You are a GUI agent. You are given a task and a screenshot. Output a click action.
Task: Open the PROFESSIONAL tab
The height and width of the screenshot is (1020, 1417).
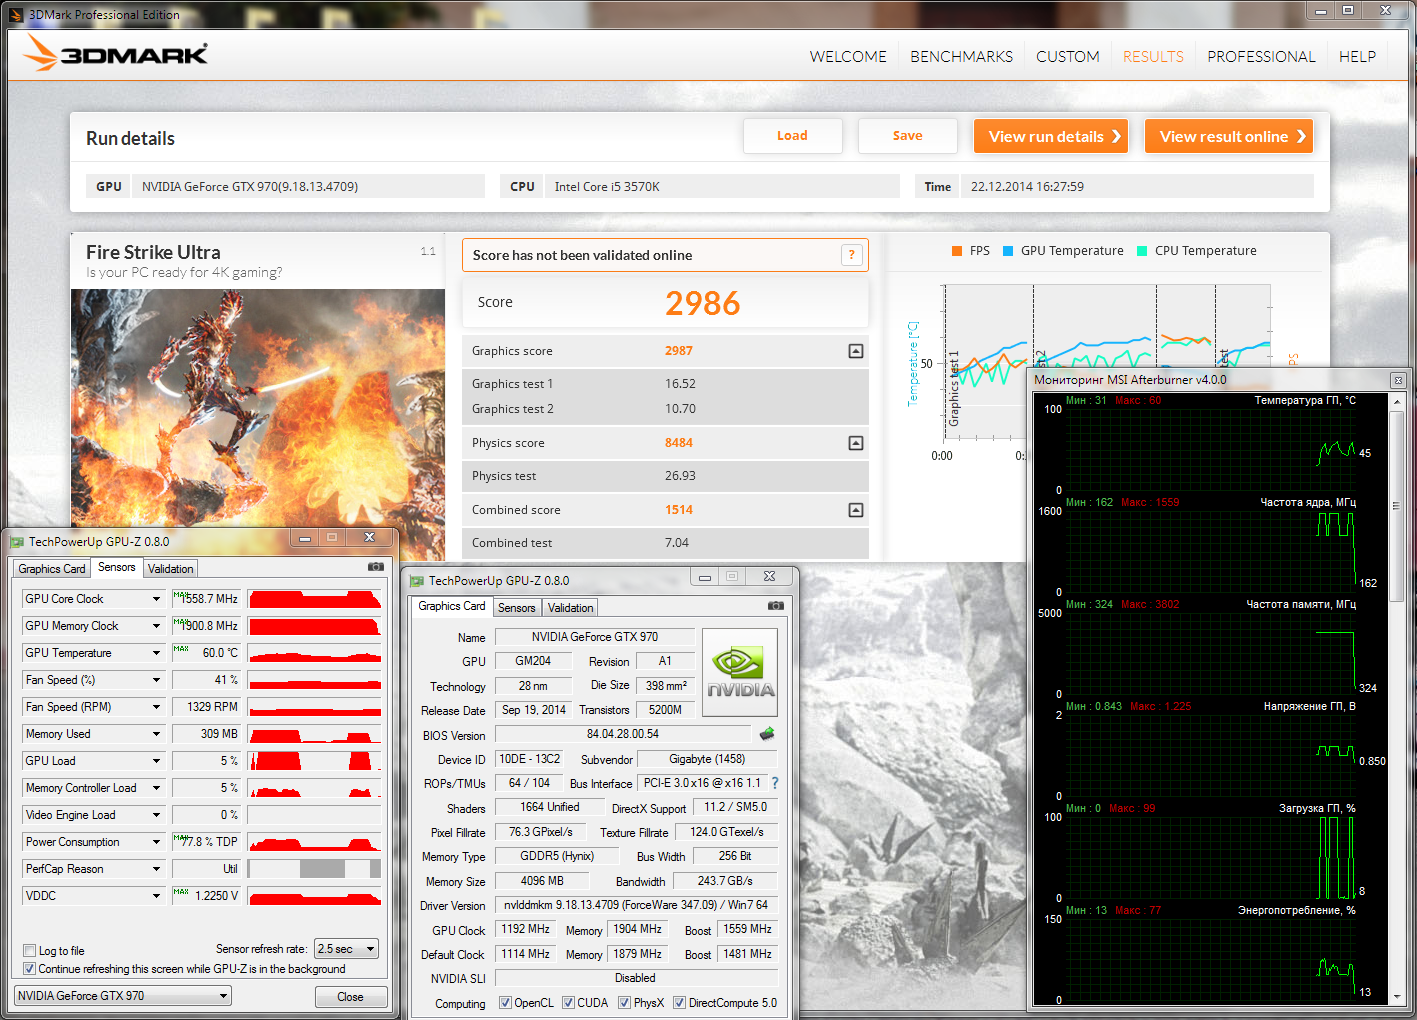(1261, 57)
